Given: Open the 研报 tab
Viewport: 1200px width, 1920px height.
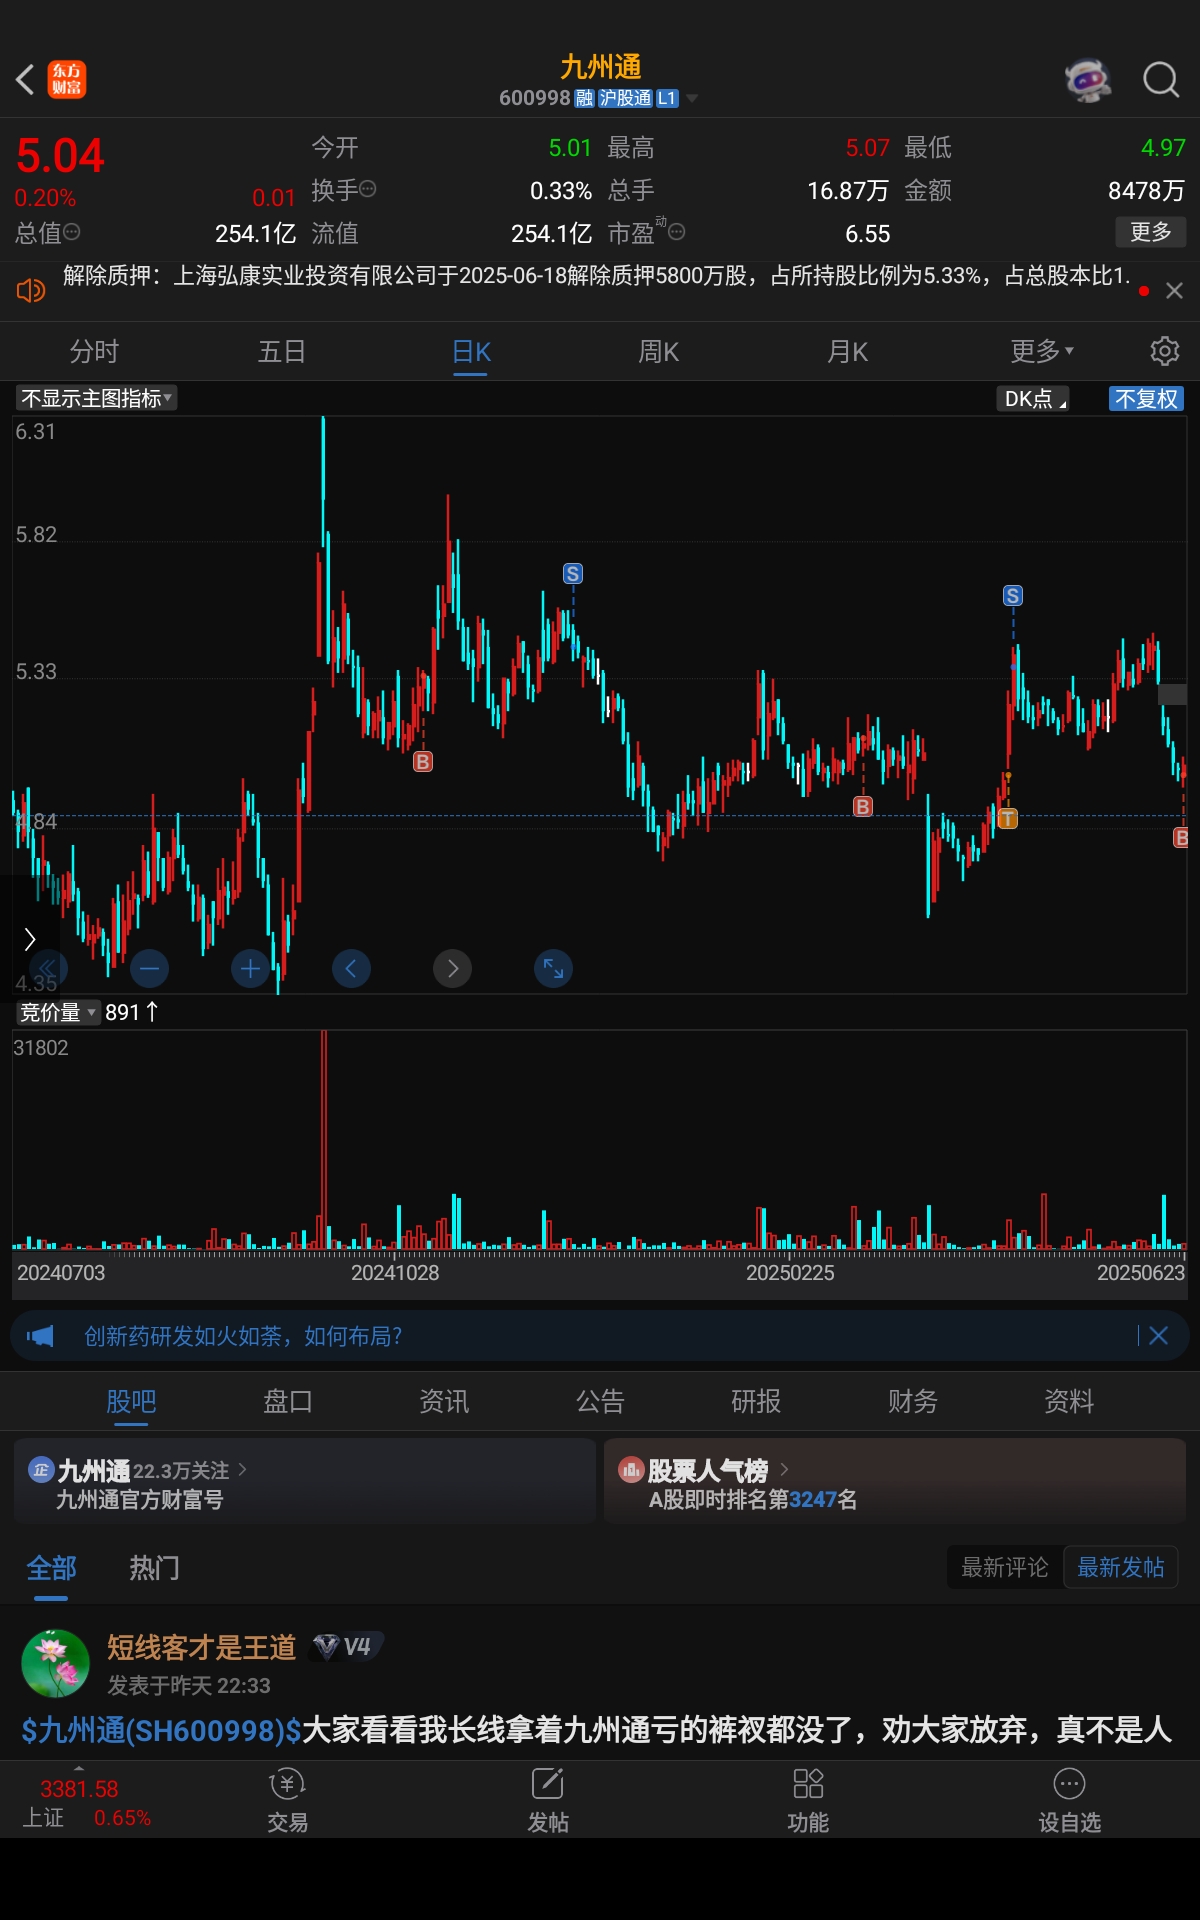Looking at the screenshot, I should click(756, 1401).
